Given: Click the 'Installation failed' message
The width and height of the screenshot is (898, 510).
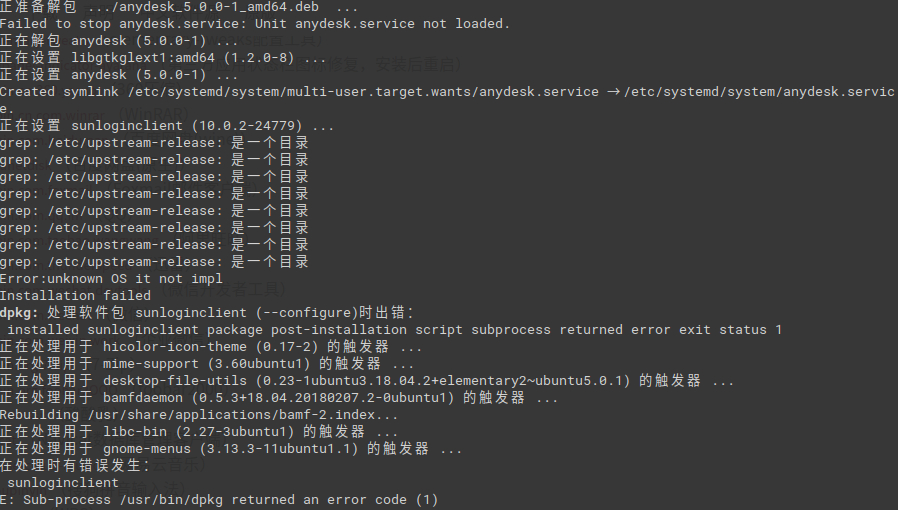Looking at the screenshot, I should (75, 296).
